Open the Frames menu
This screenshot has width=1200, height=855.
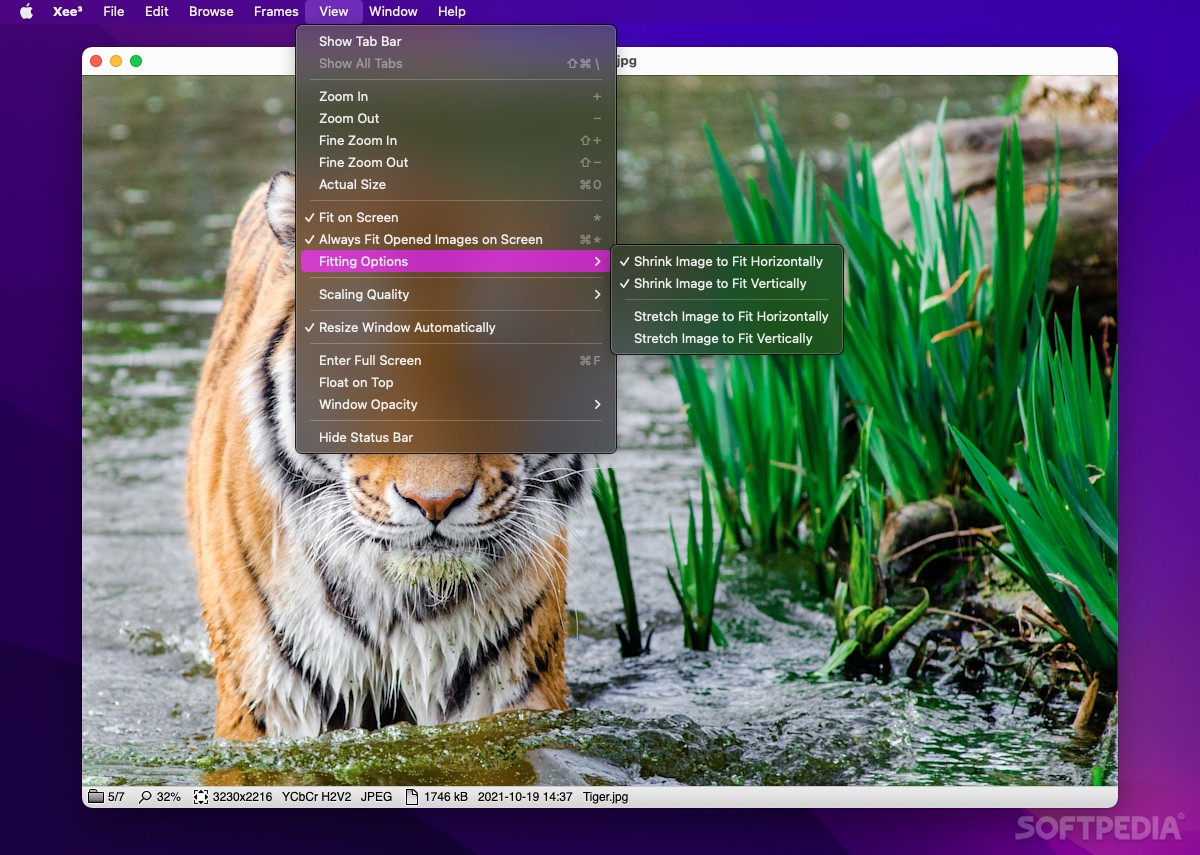[x=275, y=11]
